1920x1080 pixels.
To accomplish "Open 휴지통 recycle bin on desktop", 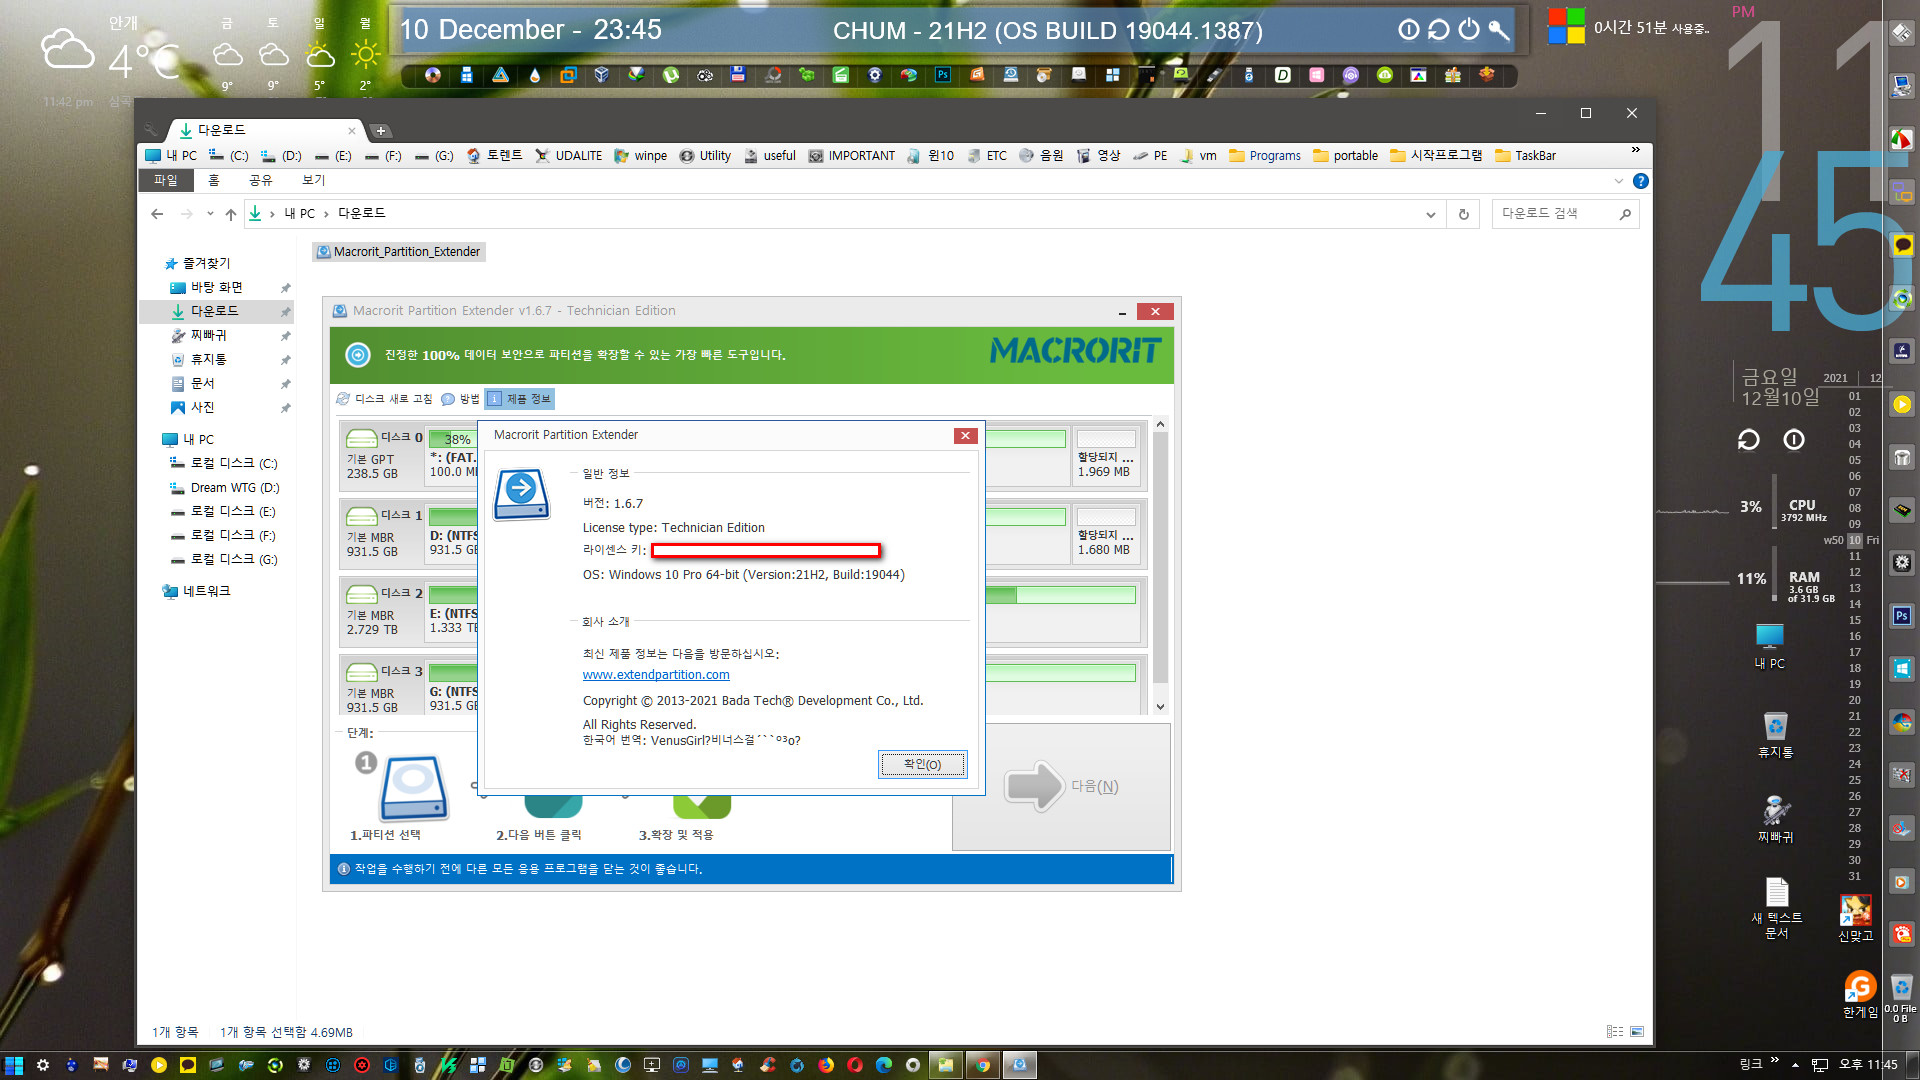I will pos(1775,734).
